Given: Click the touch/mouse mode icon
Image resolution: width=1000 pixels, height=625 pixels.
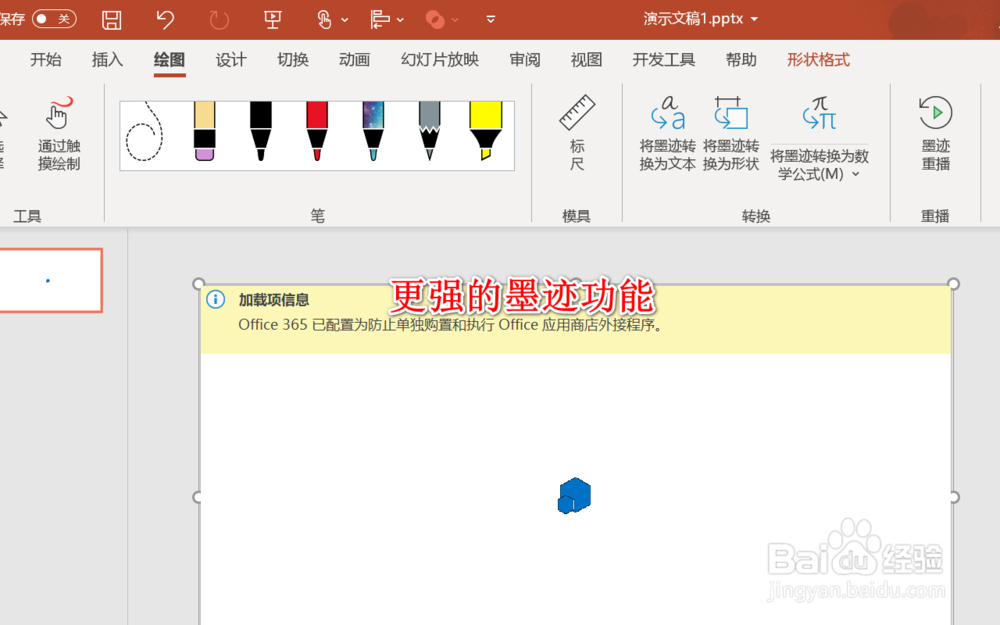Looking at the screenshot, I should 325,20.
